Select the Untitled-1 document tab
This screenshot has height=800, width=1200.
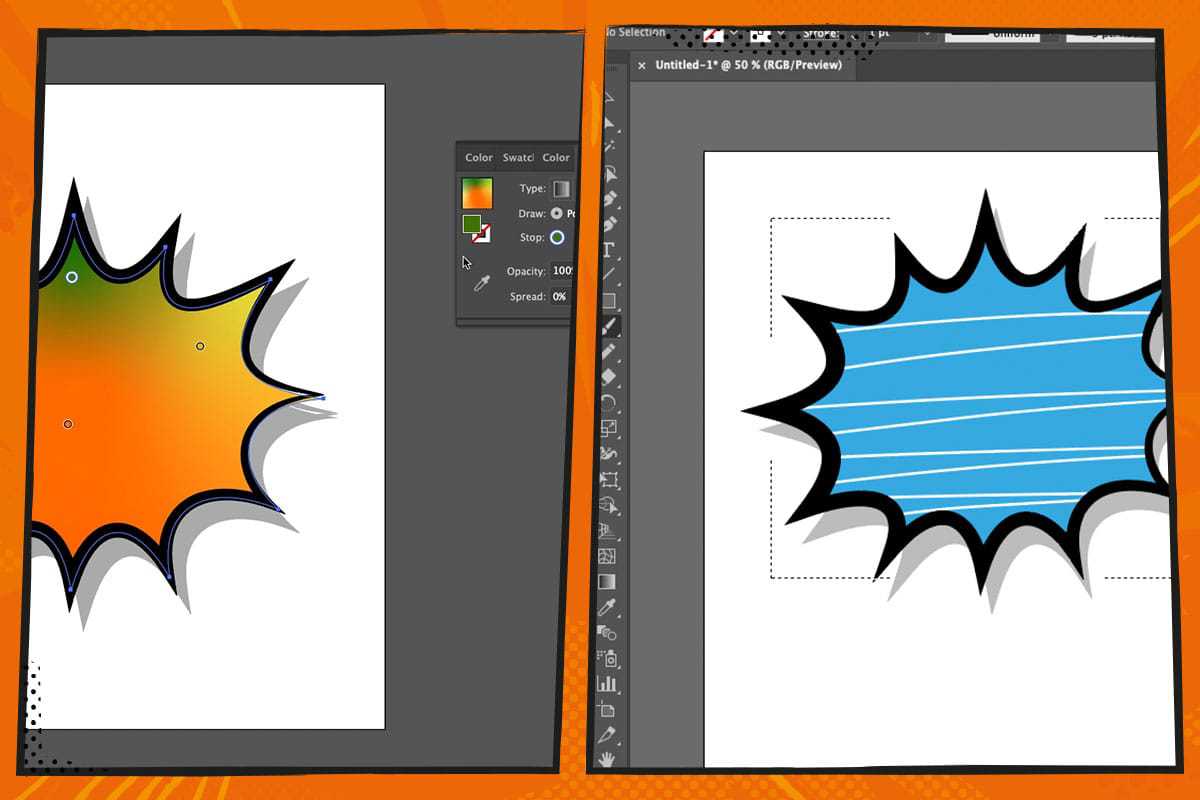point(750,64)
